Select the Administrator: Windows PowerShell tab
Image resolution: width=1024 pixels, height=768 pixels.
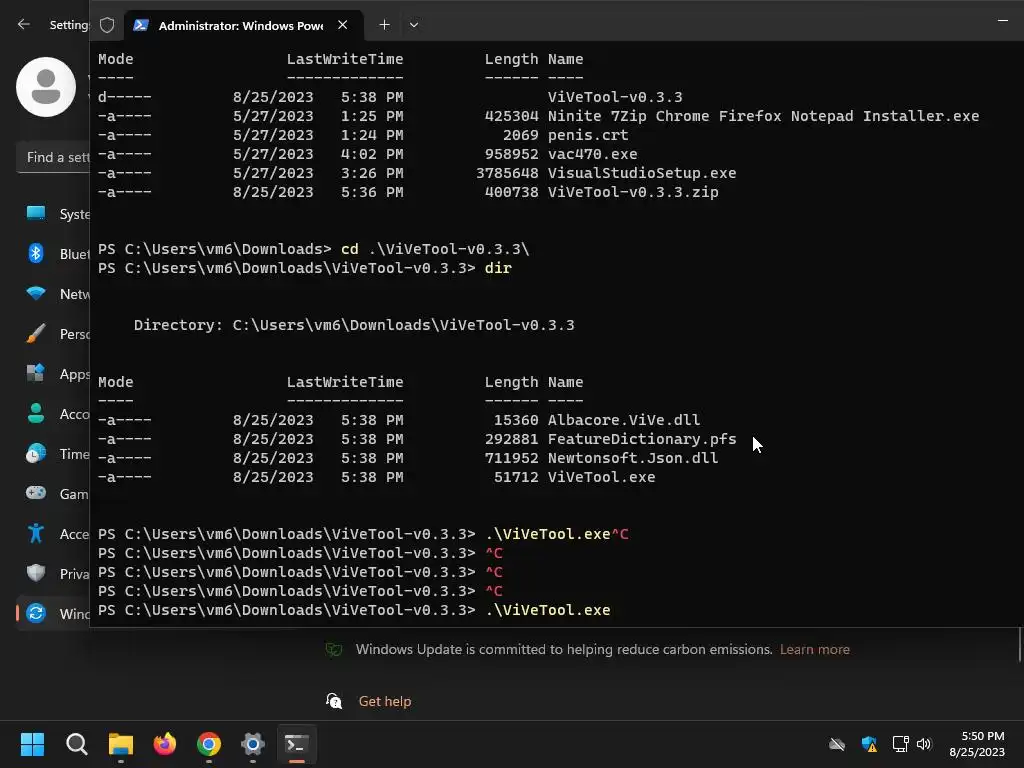click(x=241, y=25)
